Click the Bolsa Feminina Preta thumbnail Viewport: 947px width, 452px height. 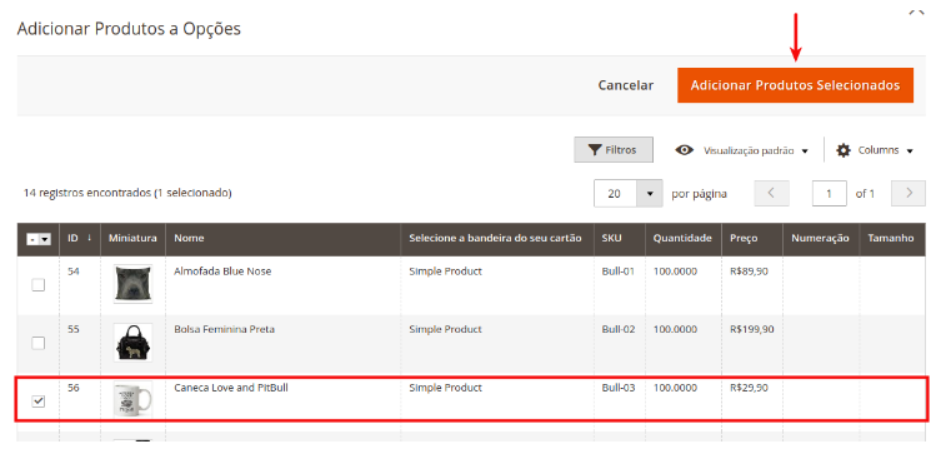point(132,343)
